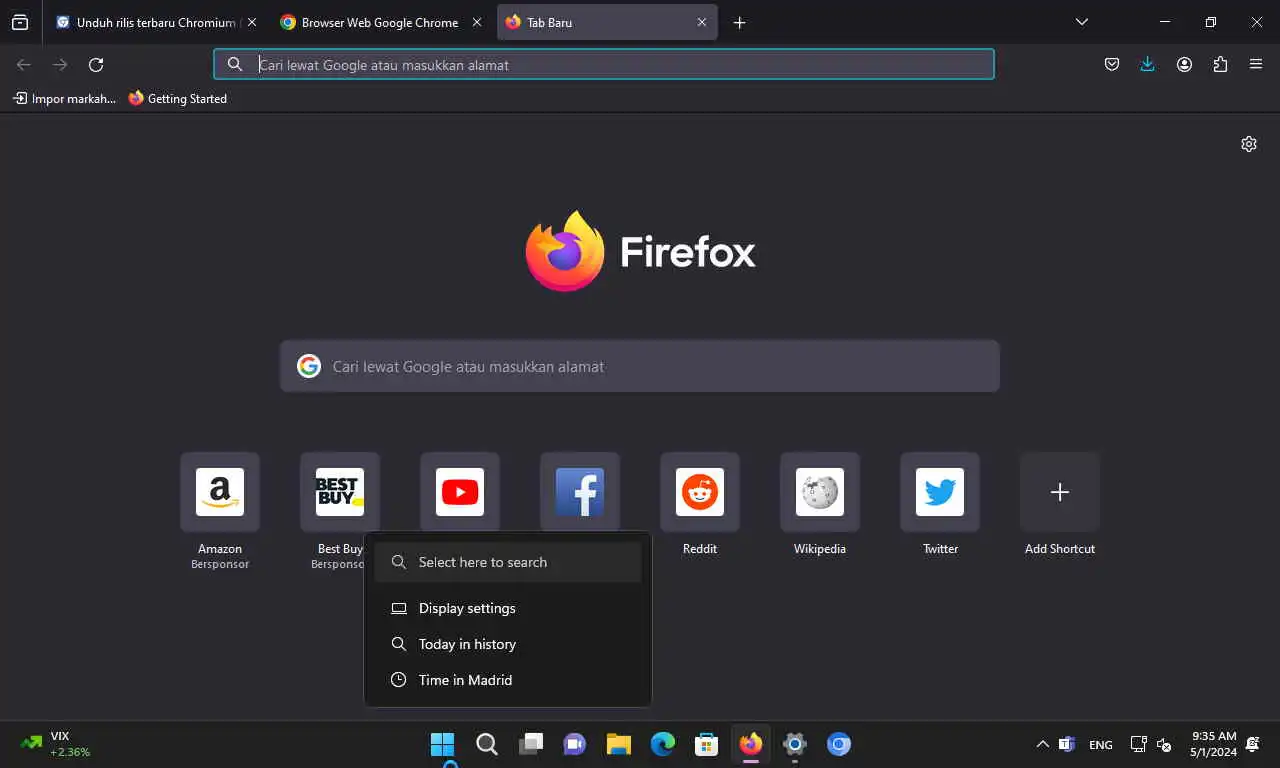Open Firefox View tab list icon
Screen dimensions: 1280x768
20,22
